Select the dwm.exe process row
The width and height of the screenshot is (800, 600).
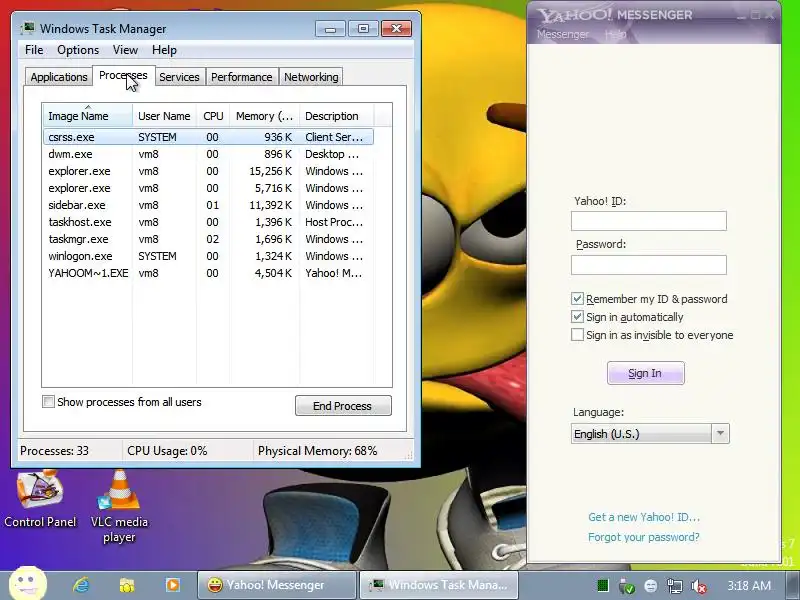(209, 154)
